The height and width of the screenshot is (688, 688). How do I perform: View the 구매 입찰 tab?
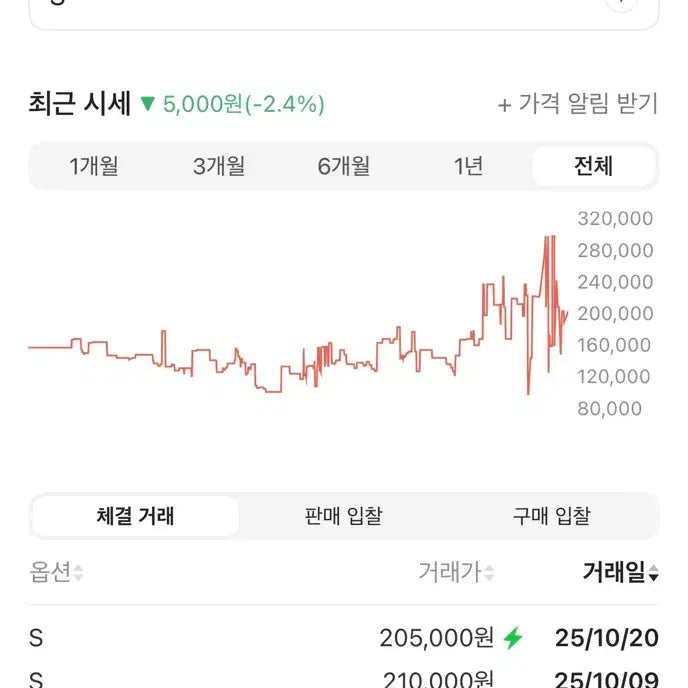551,516
